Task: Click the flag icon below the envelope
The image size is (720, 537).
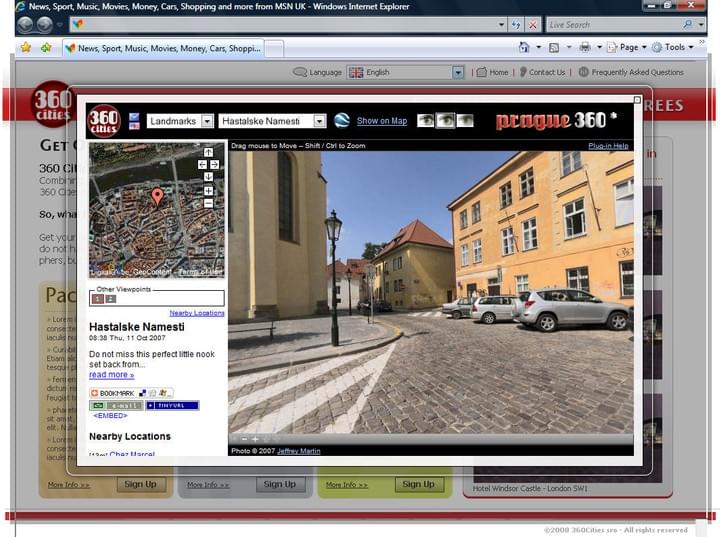Action: (x=134, y=125)
